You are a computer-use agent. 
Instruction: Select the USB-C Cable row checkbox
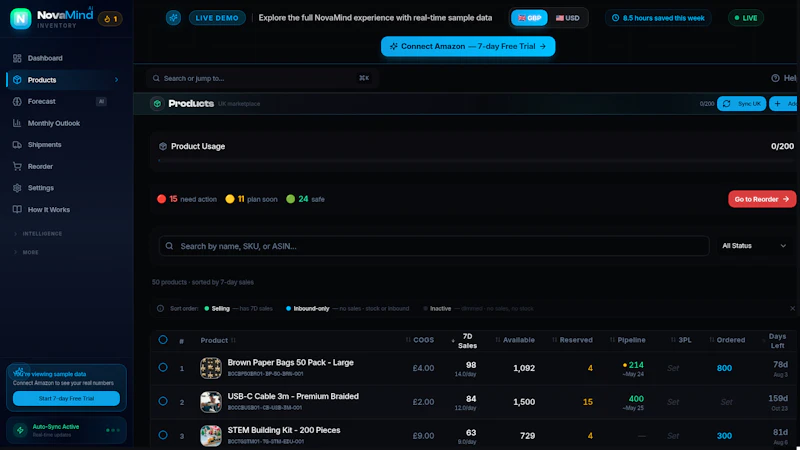tap(163, 401)
